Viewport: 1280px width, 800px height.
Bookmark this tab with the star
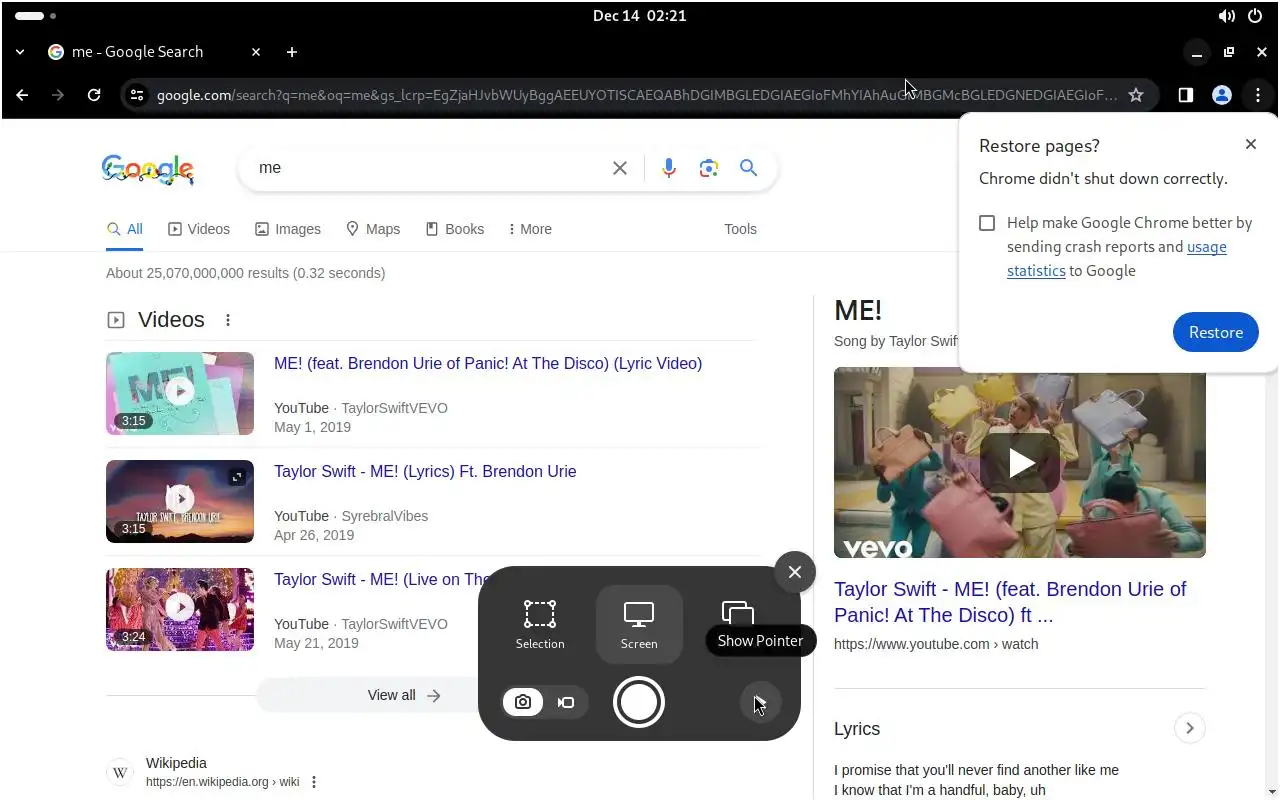pyautogui.click(x=1136, y=95)
